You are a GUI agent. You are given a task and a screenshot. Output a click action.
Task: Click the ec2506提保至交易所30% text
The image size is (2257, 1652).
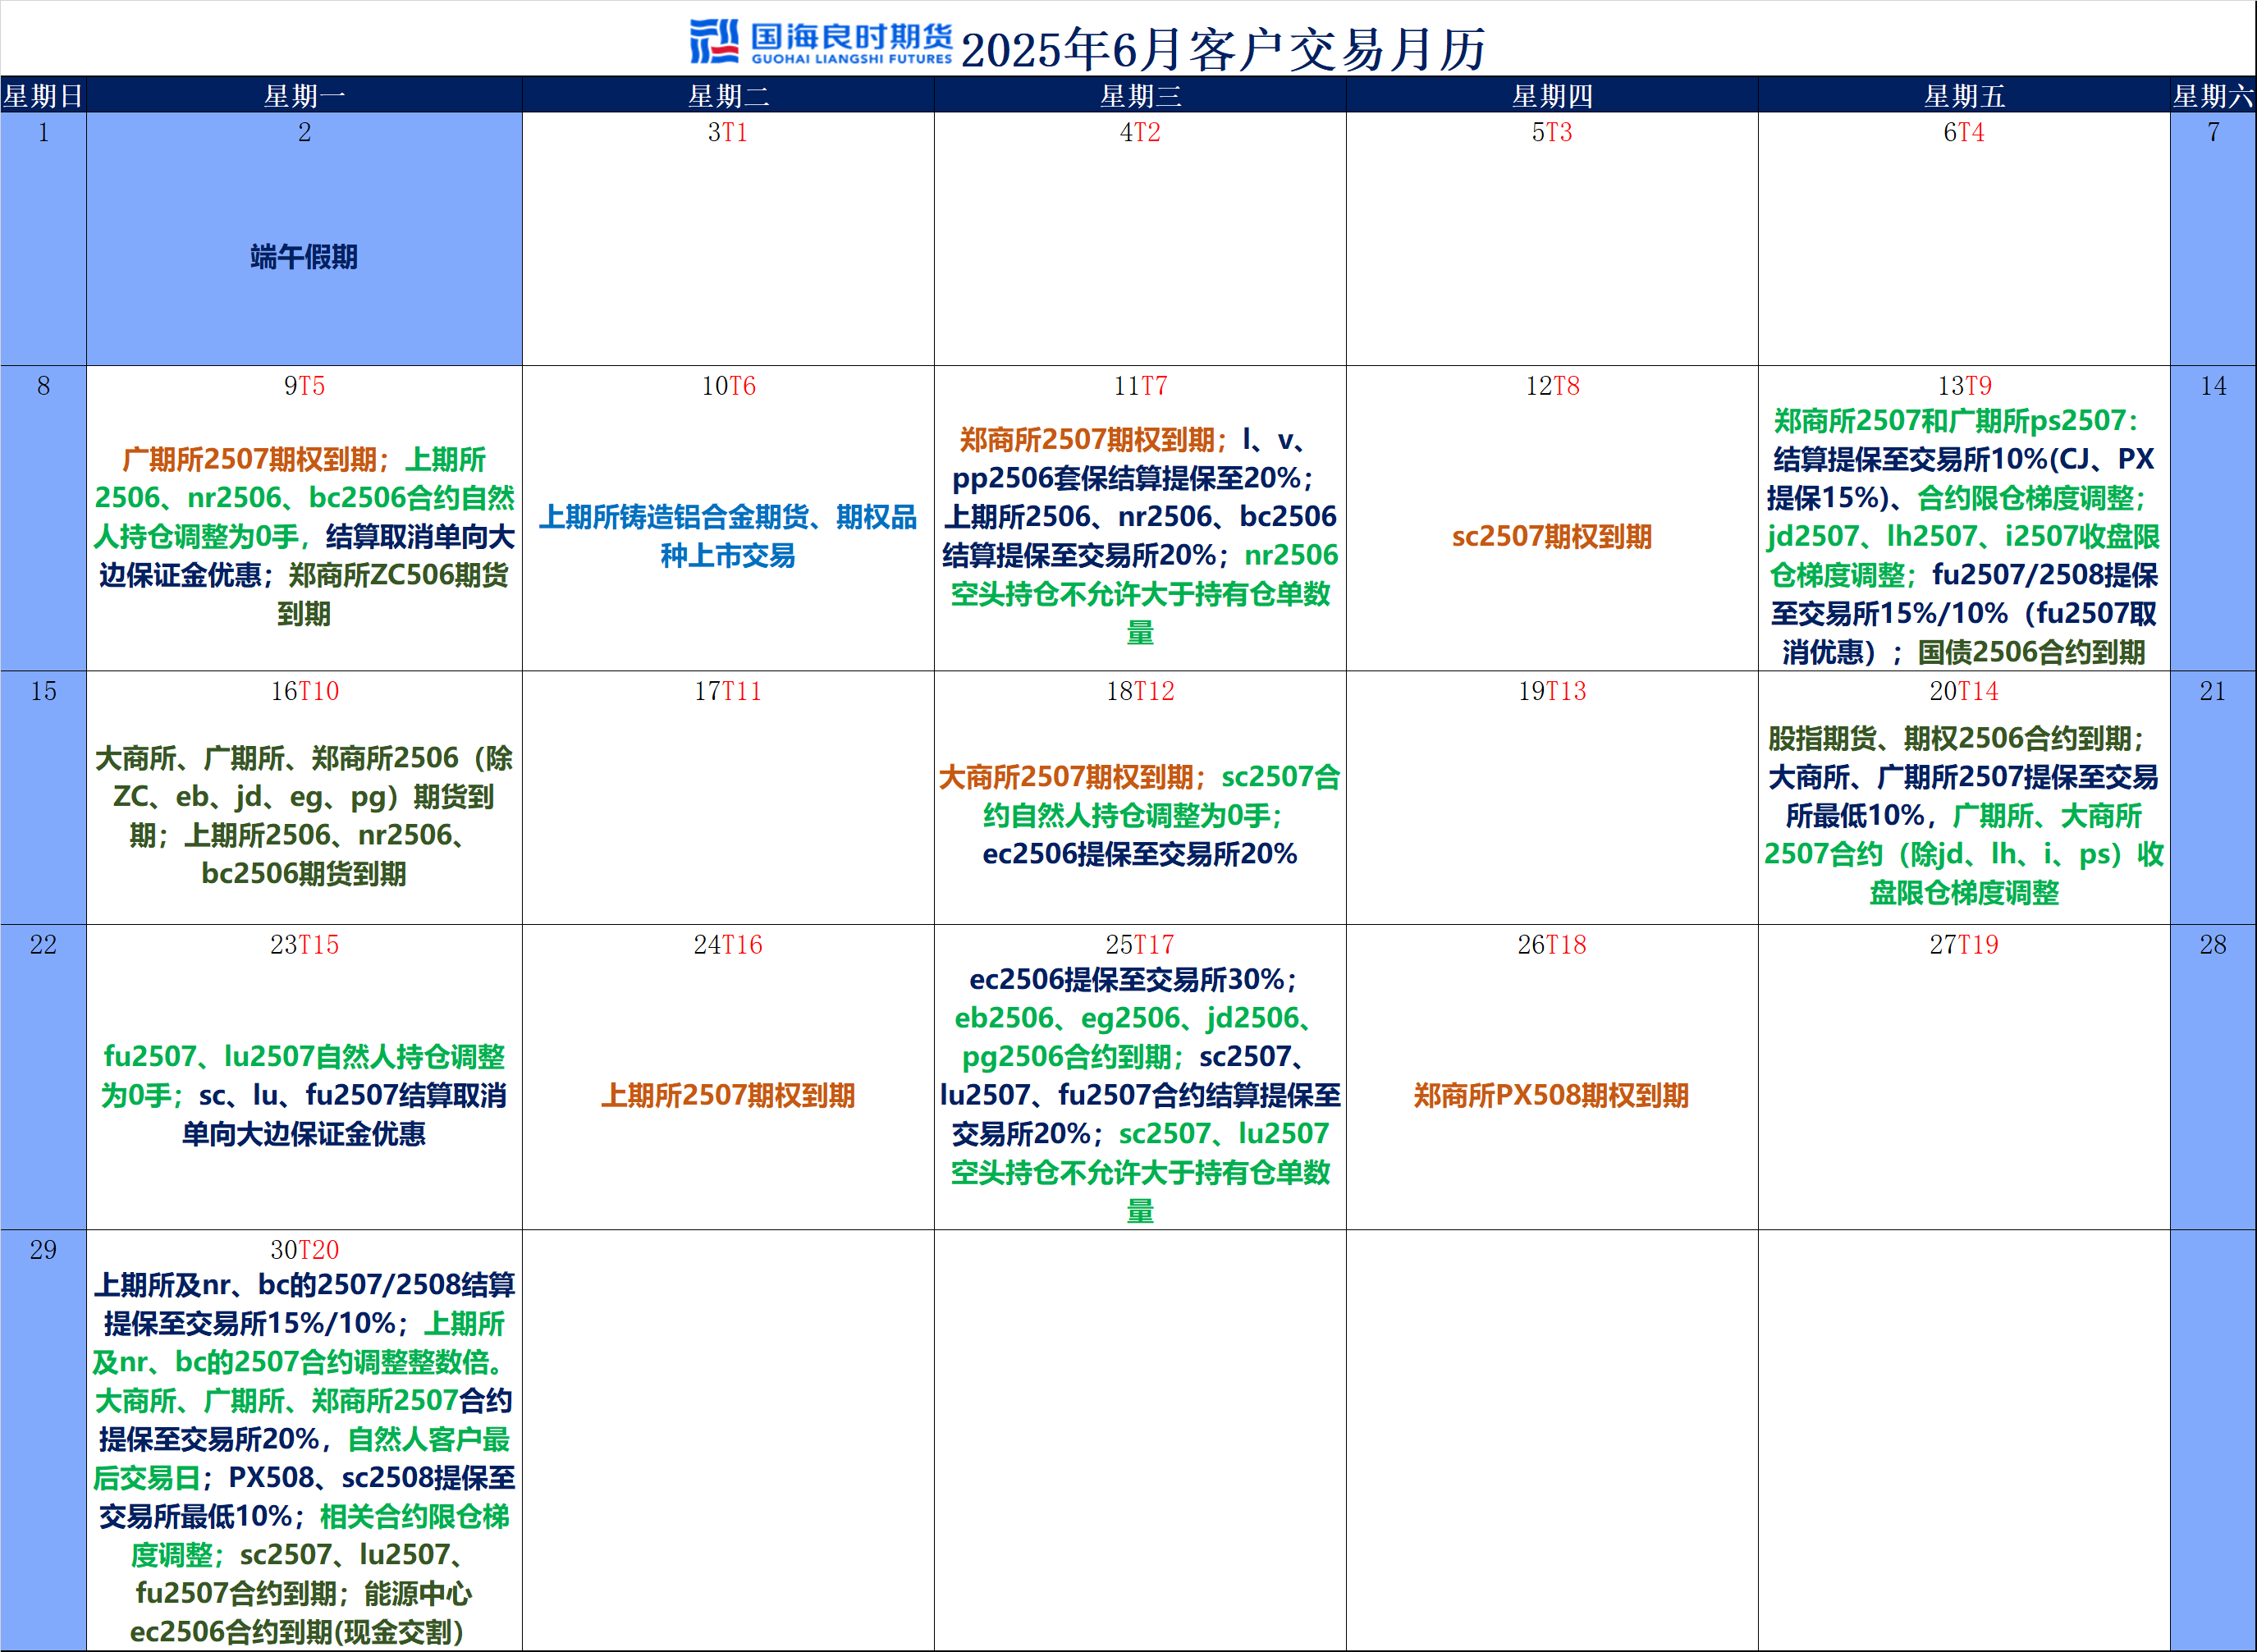pos(1132,979)
